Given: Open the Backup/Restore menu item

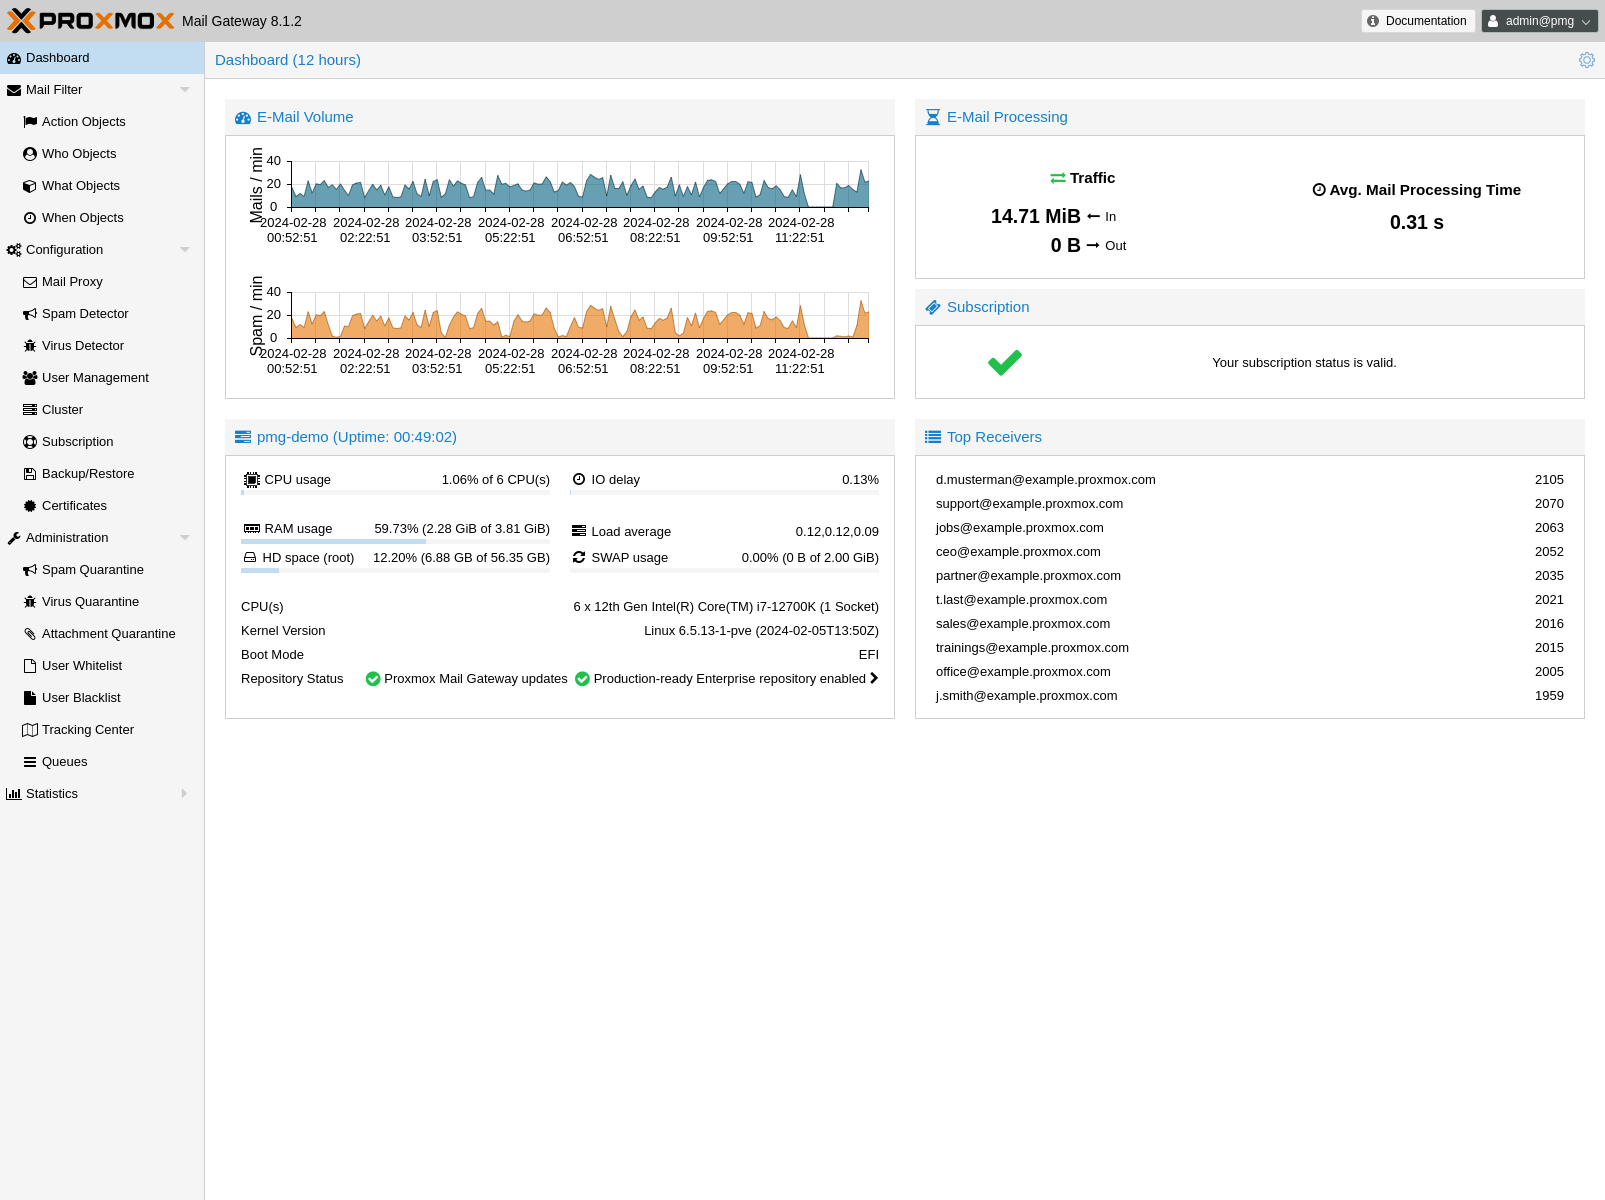Looking at the screenshot, I should (87, 474).
